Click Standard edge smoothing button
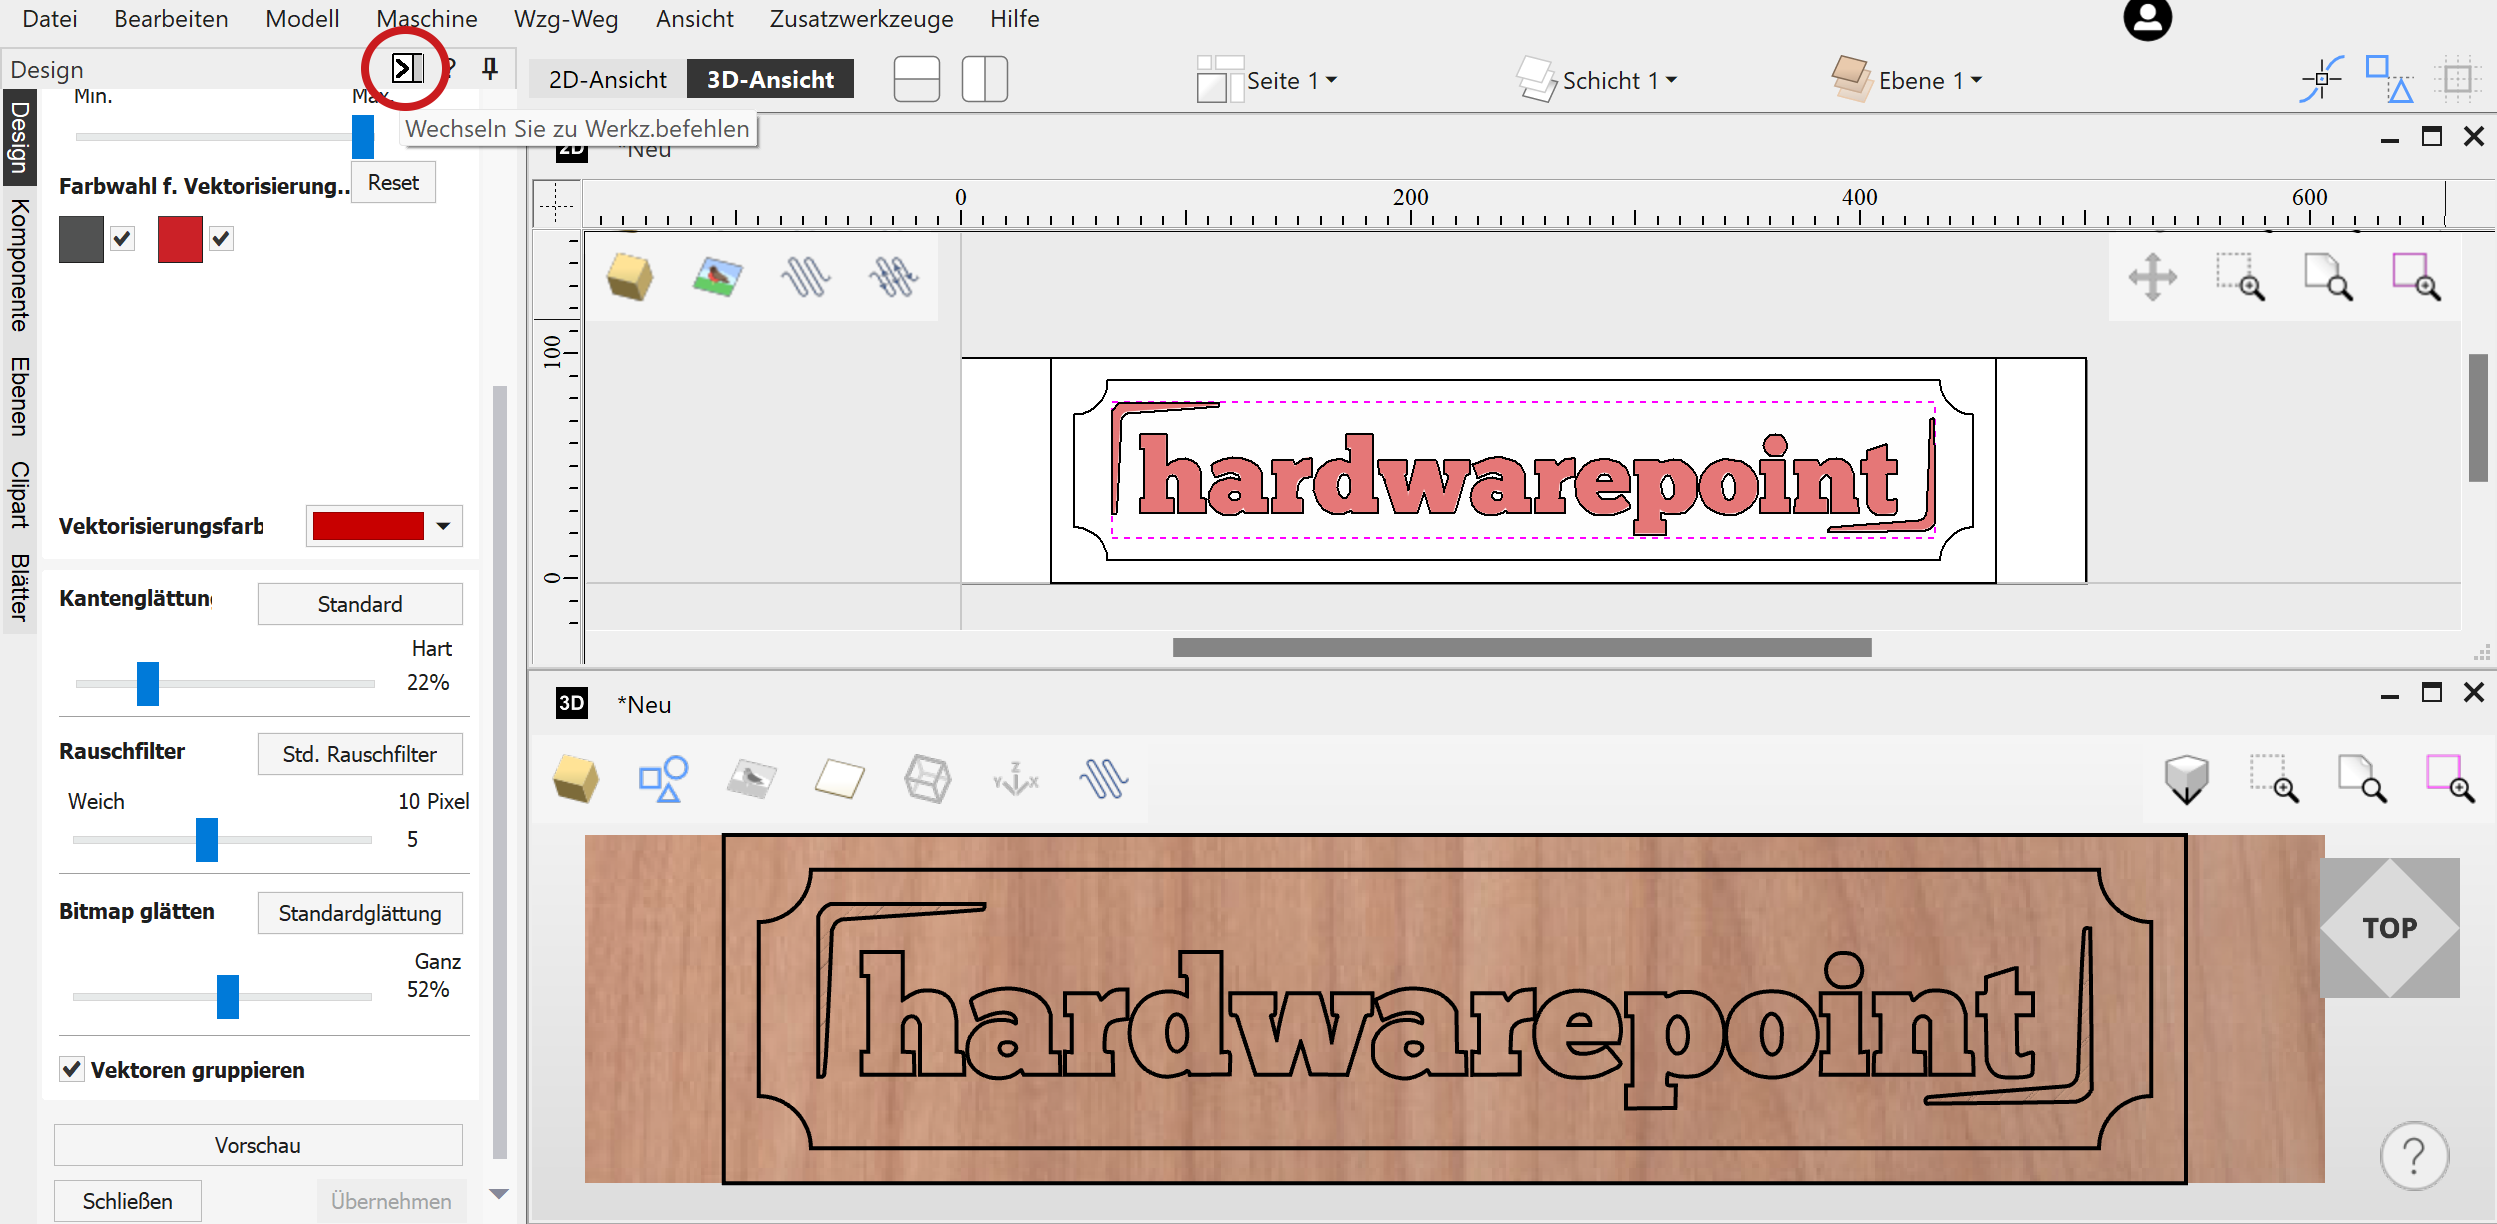Viewport: 2497px width, 1224px height. pyautogui.click(x=360, y=604)
